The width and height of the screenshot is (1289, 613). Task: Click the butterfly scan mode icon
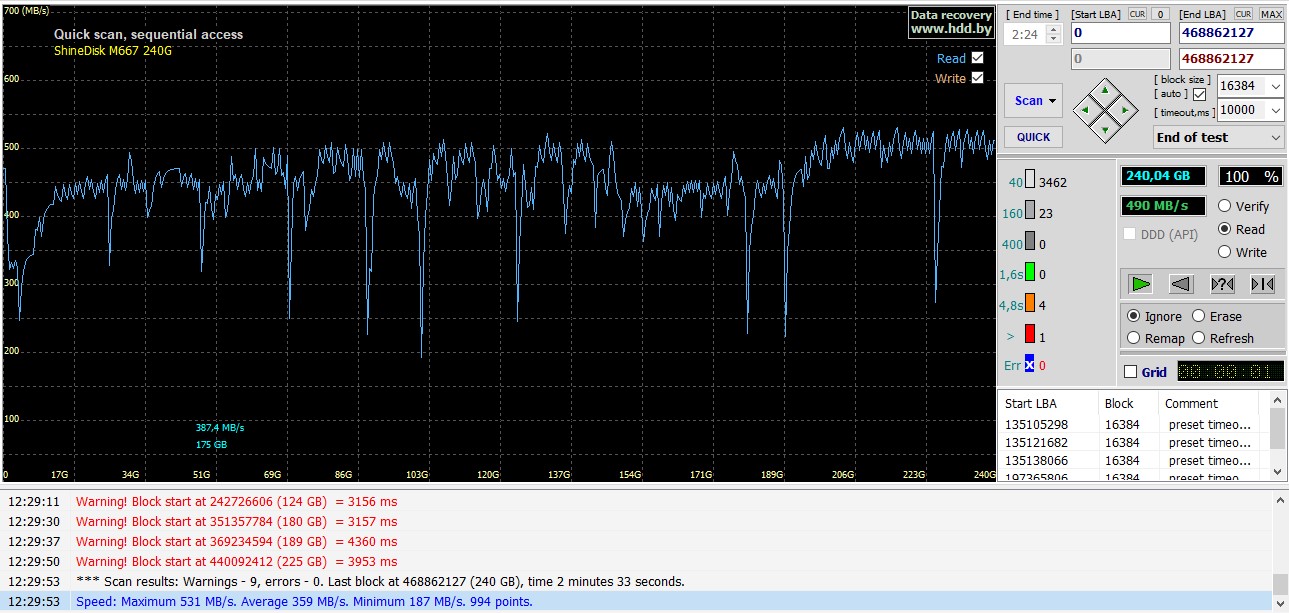(x=1262, y=284)
